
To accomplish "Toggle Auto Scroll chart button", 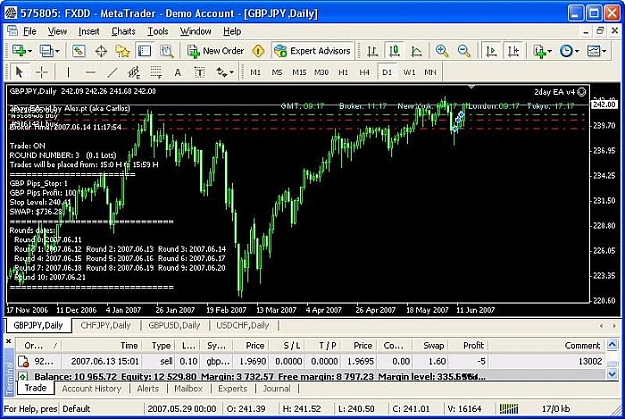I will tap(491, 51).
